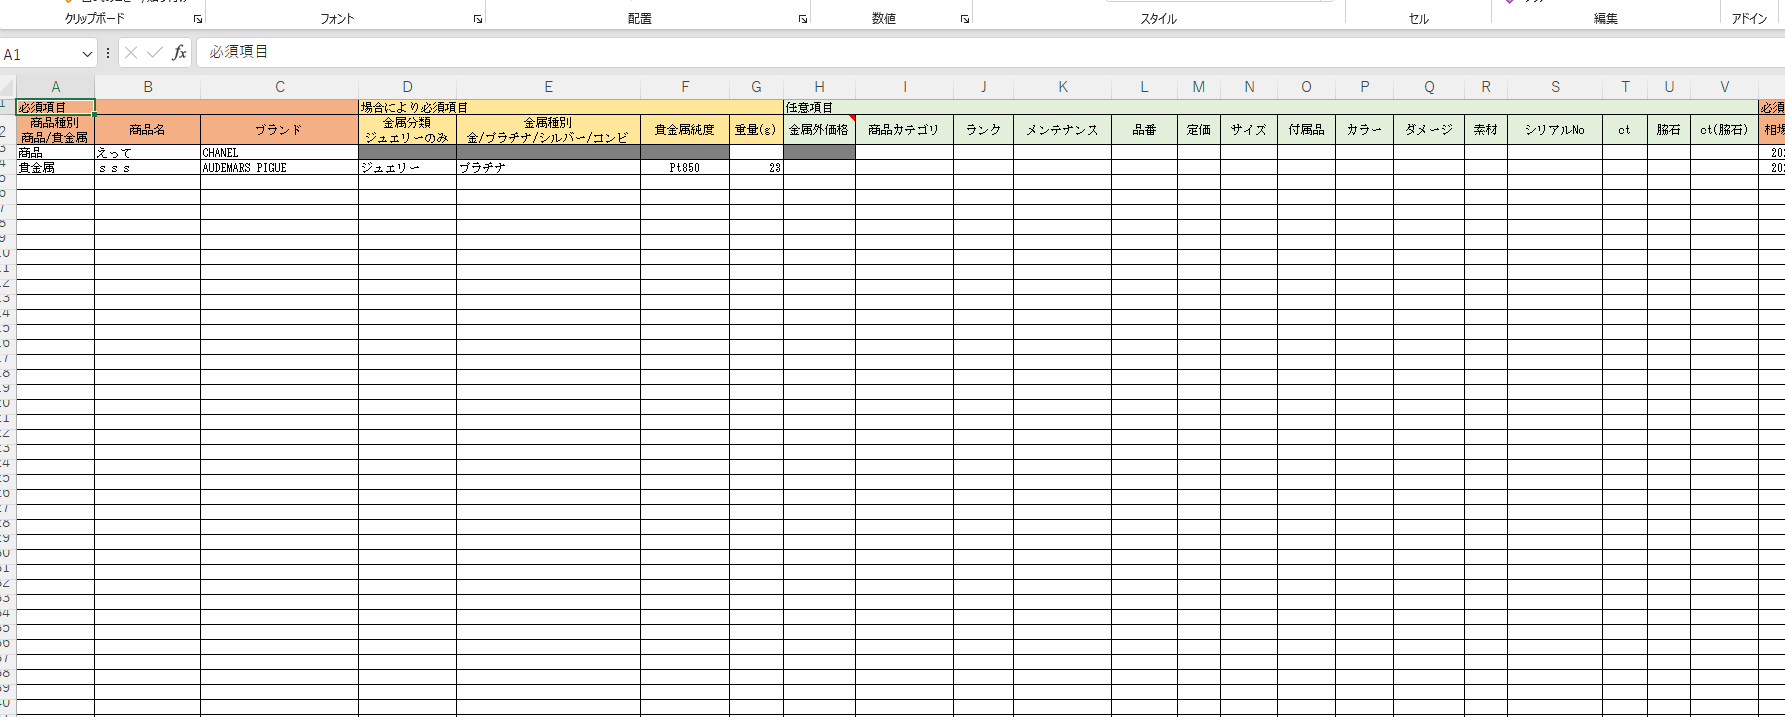
Task: Select the cell containing えって
Action: point(148,152)
